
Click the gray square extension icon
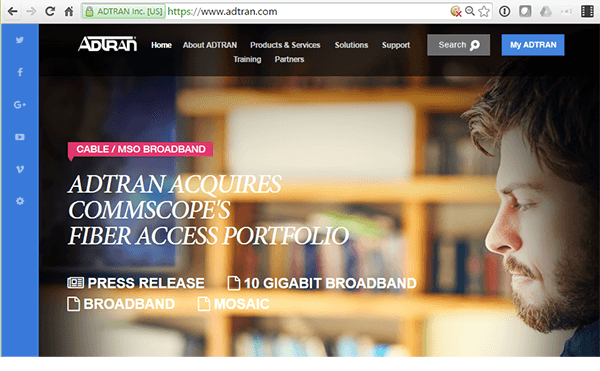(x=525, y=11)
